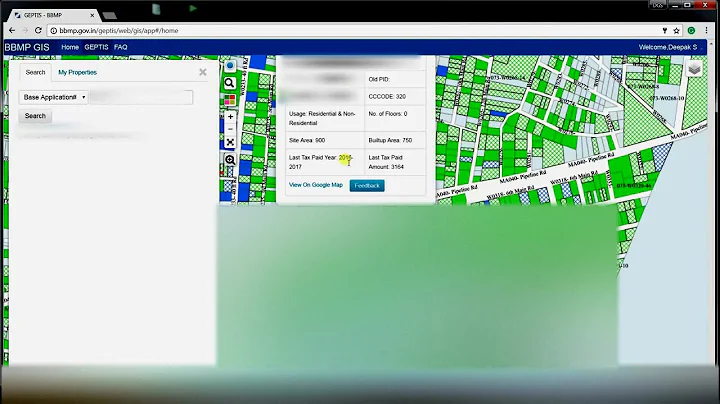Click the Usage: Residential & Non-Residential cell
Image resolution: width=720 pixels, height=404 pixels.
(x=325, y=118)
